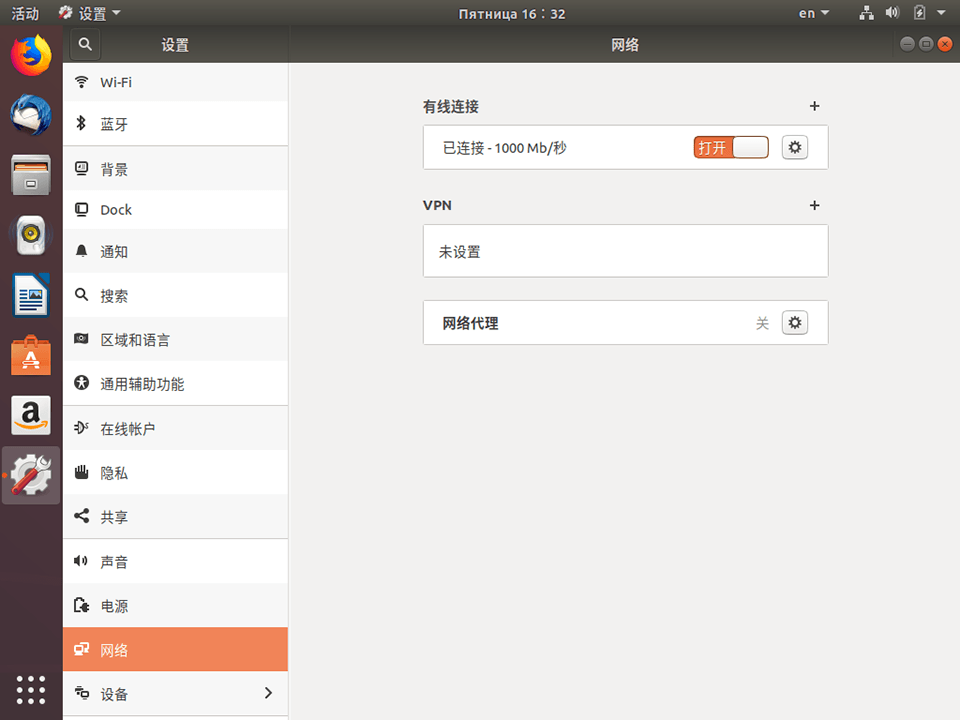Add a new VPN with the plus button

[x=814, y=206]
